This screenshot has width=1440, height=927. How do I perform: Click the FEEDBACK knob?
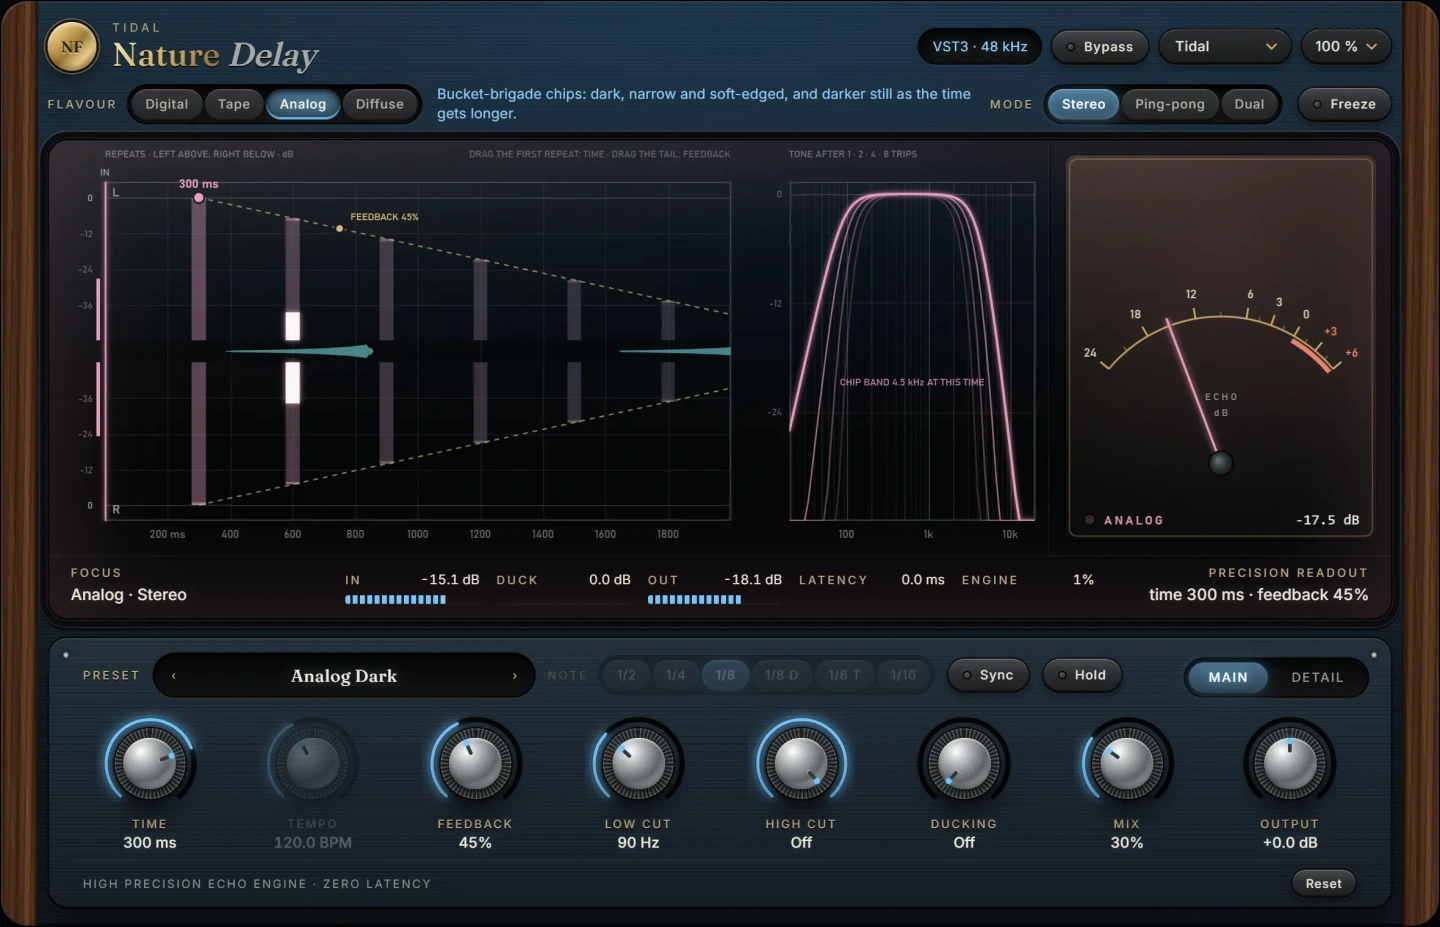tap(475, 764)
